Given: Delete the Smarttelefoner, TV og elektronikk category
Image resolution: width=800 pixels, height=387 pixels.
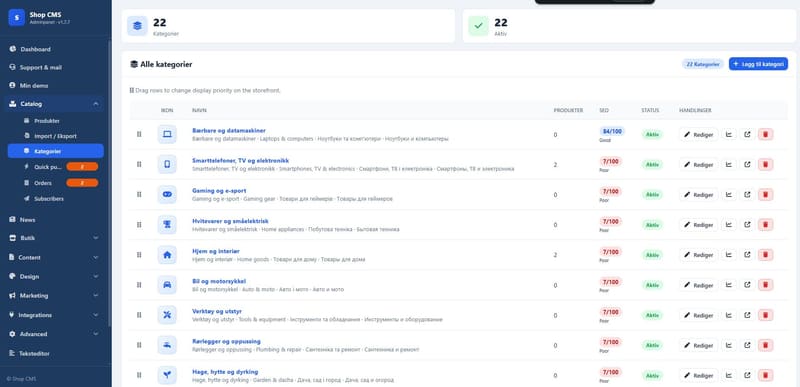Looking at the screenshot, I should [765, 165].
